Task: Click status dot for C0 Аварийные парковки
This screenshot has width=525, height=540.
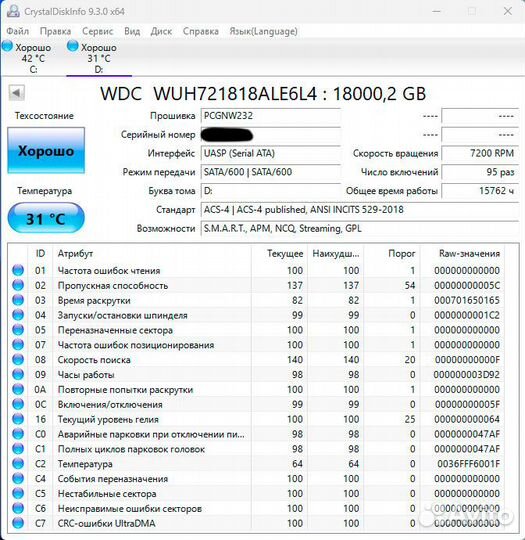Action: tap(18, 434)
